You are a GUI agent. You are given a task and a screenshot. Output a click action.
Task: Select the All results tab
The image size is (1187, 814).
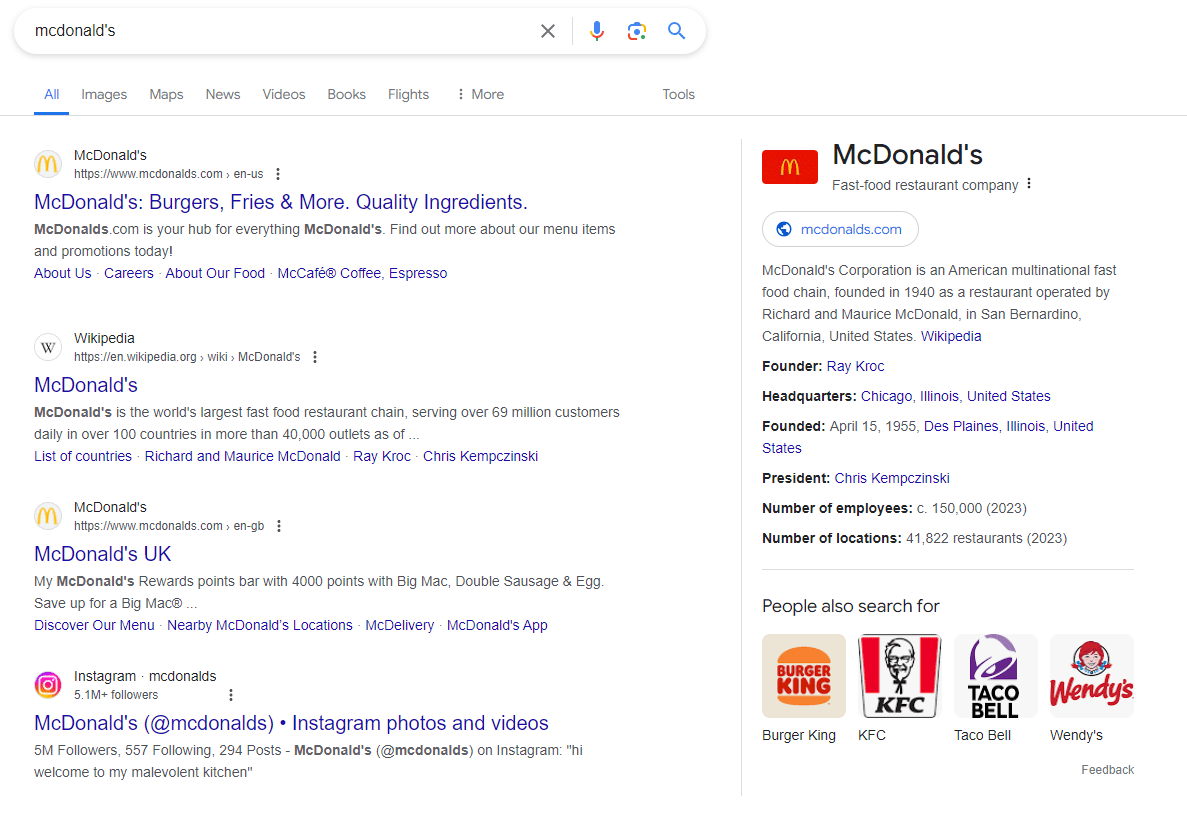point(51,95)
